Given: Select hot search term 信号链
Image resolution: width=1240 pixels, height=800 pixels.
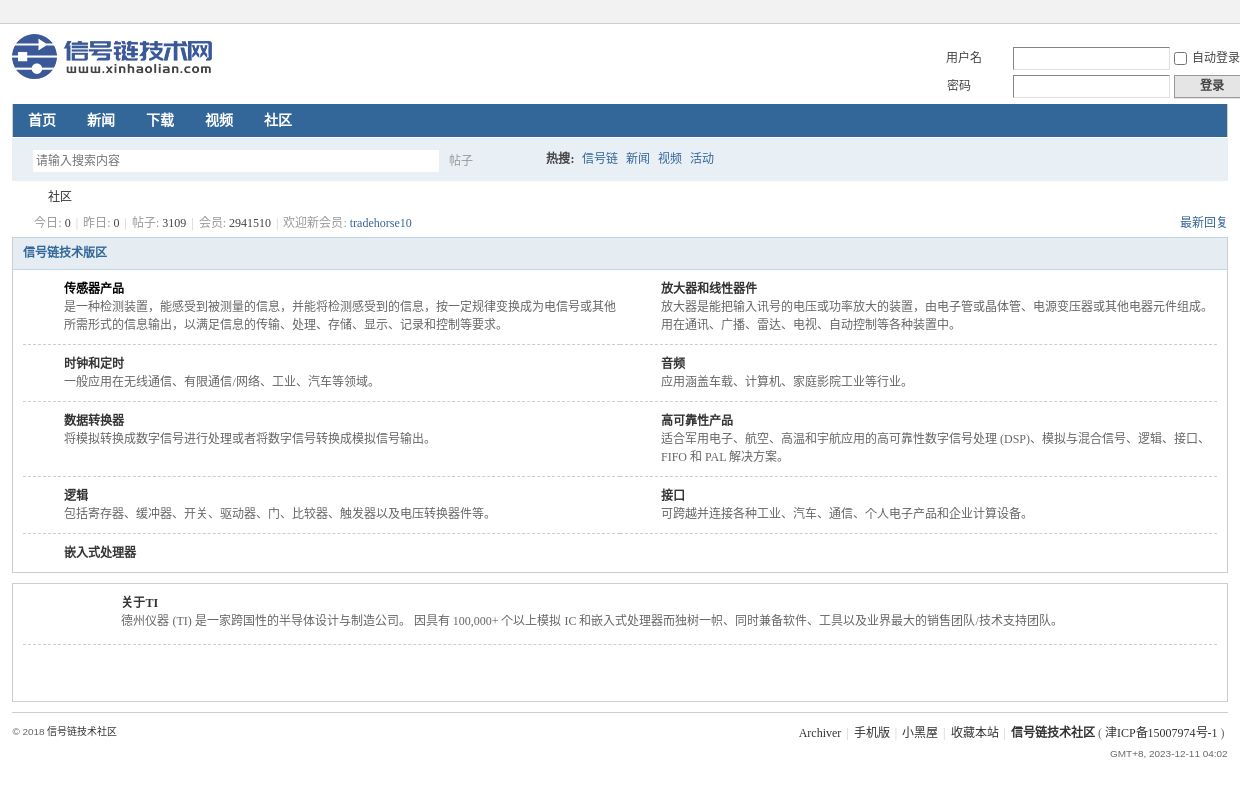Looking at the screenshot, I should (600, 159).
